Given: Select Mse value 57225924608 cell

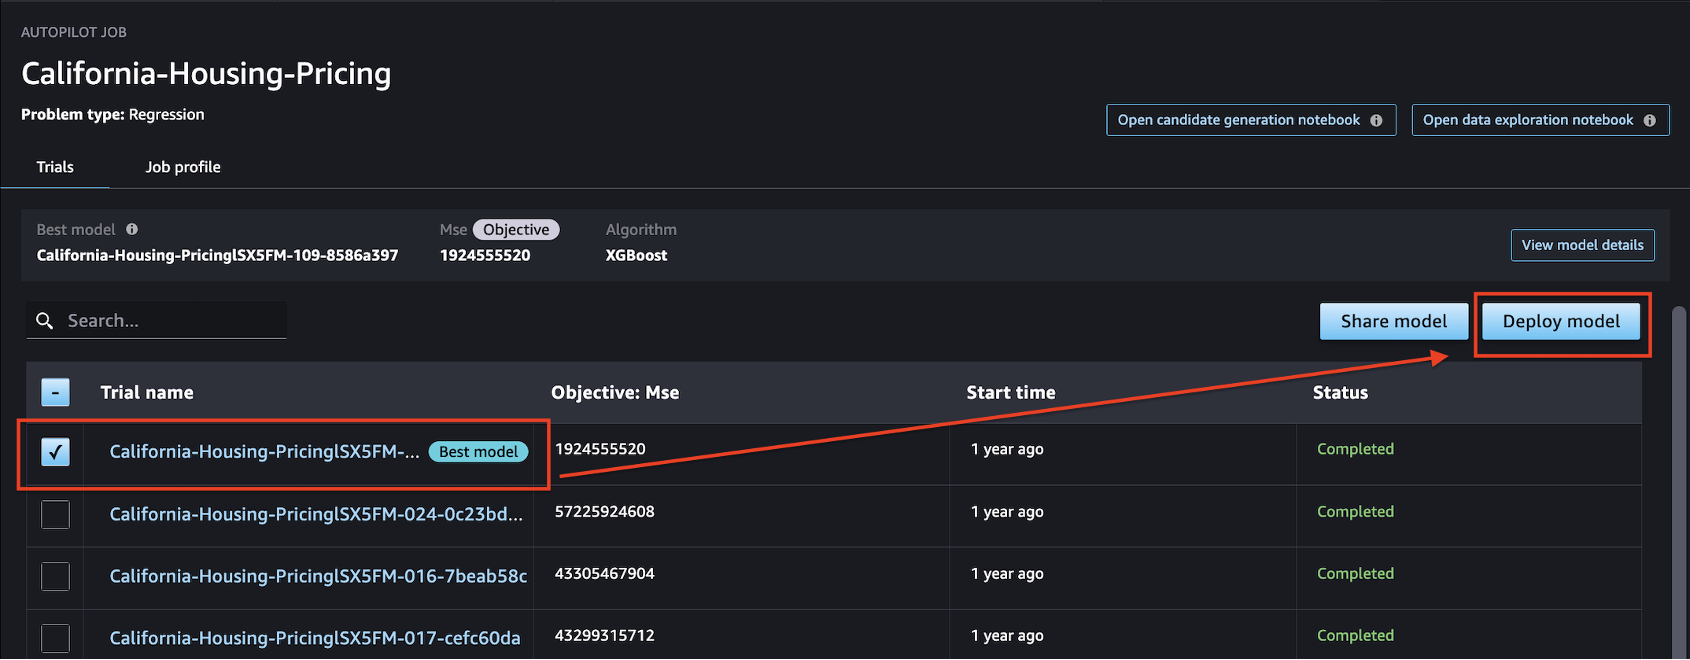Looking at the screenshot, I should [x=605, y=512].
